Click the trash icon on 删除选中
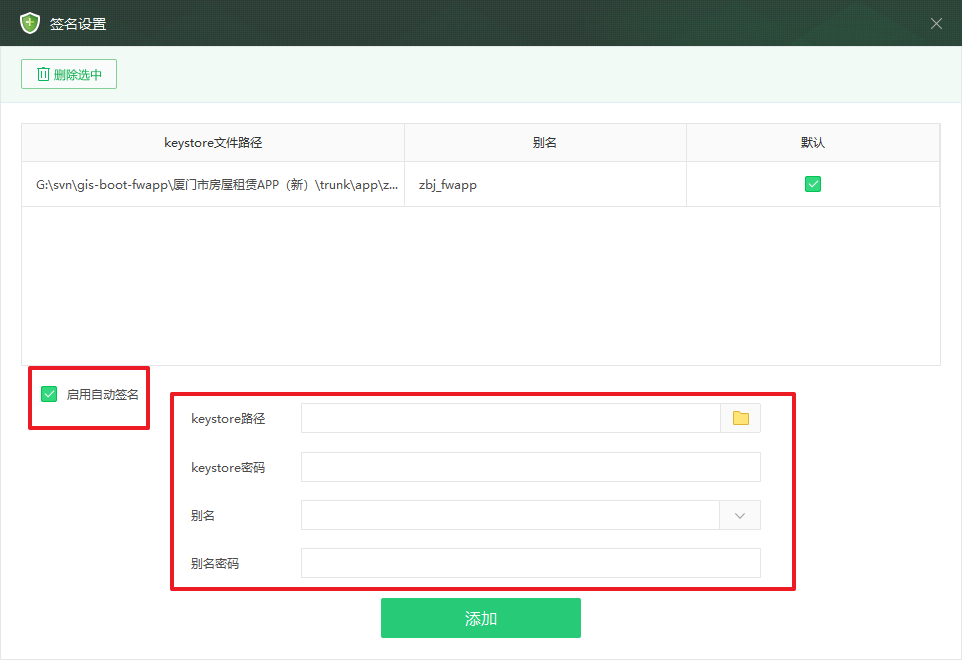Screen dimensions: 962x660 click(x=43, y=74)
